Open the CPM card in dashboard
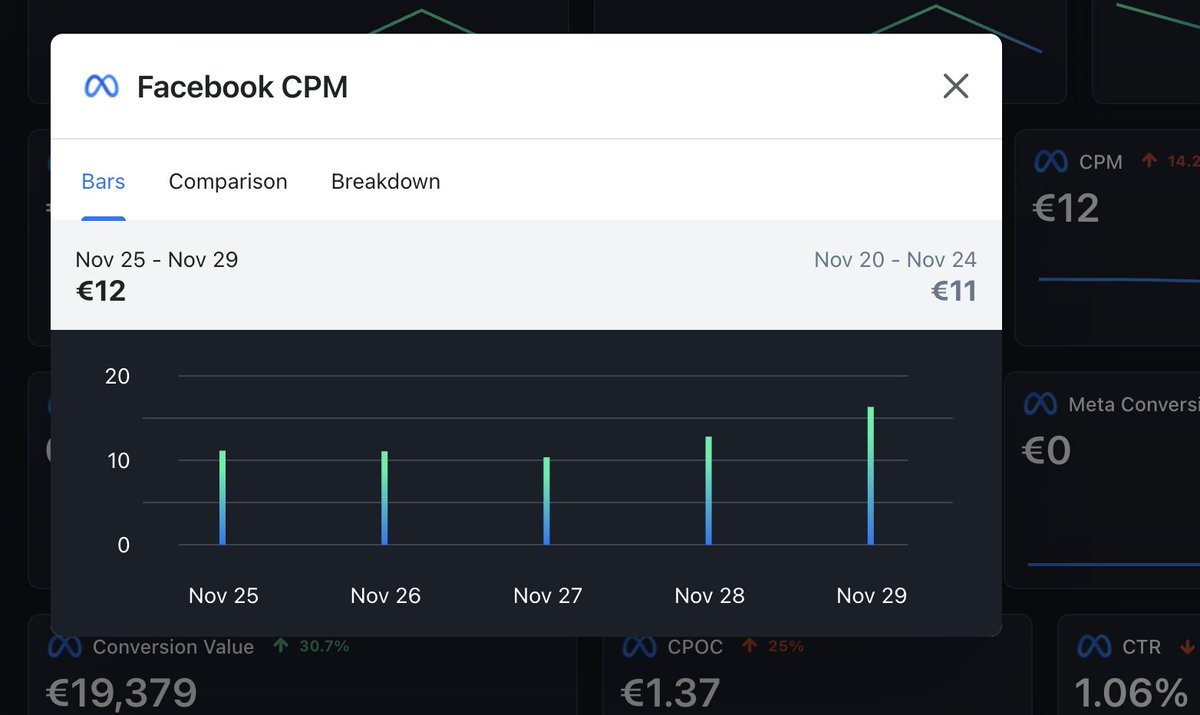Image resolution: width=1200 pixels, height=715 pixels. tap(1108, 238)
